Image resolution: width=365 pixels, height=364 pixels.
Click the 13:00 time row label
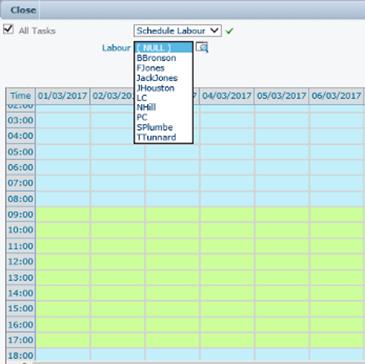(x=21, y=278)
